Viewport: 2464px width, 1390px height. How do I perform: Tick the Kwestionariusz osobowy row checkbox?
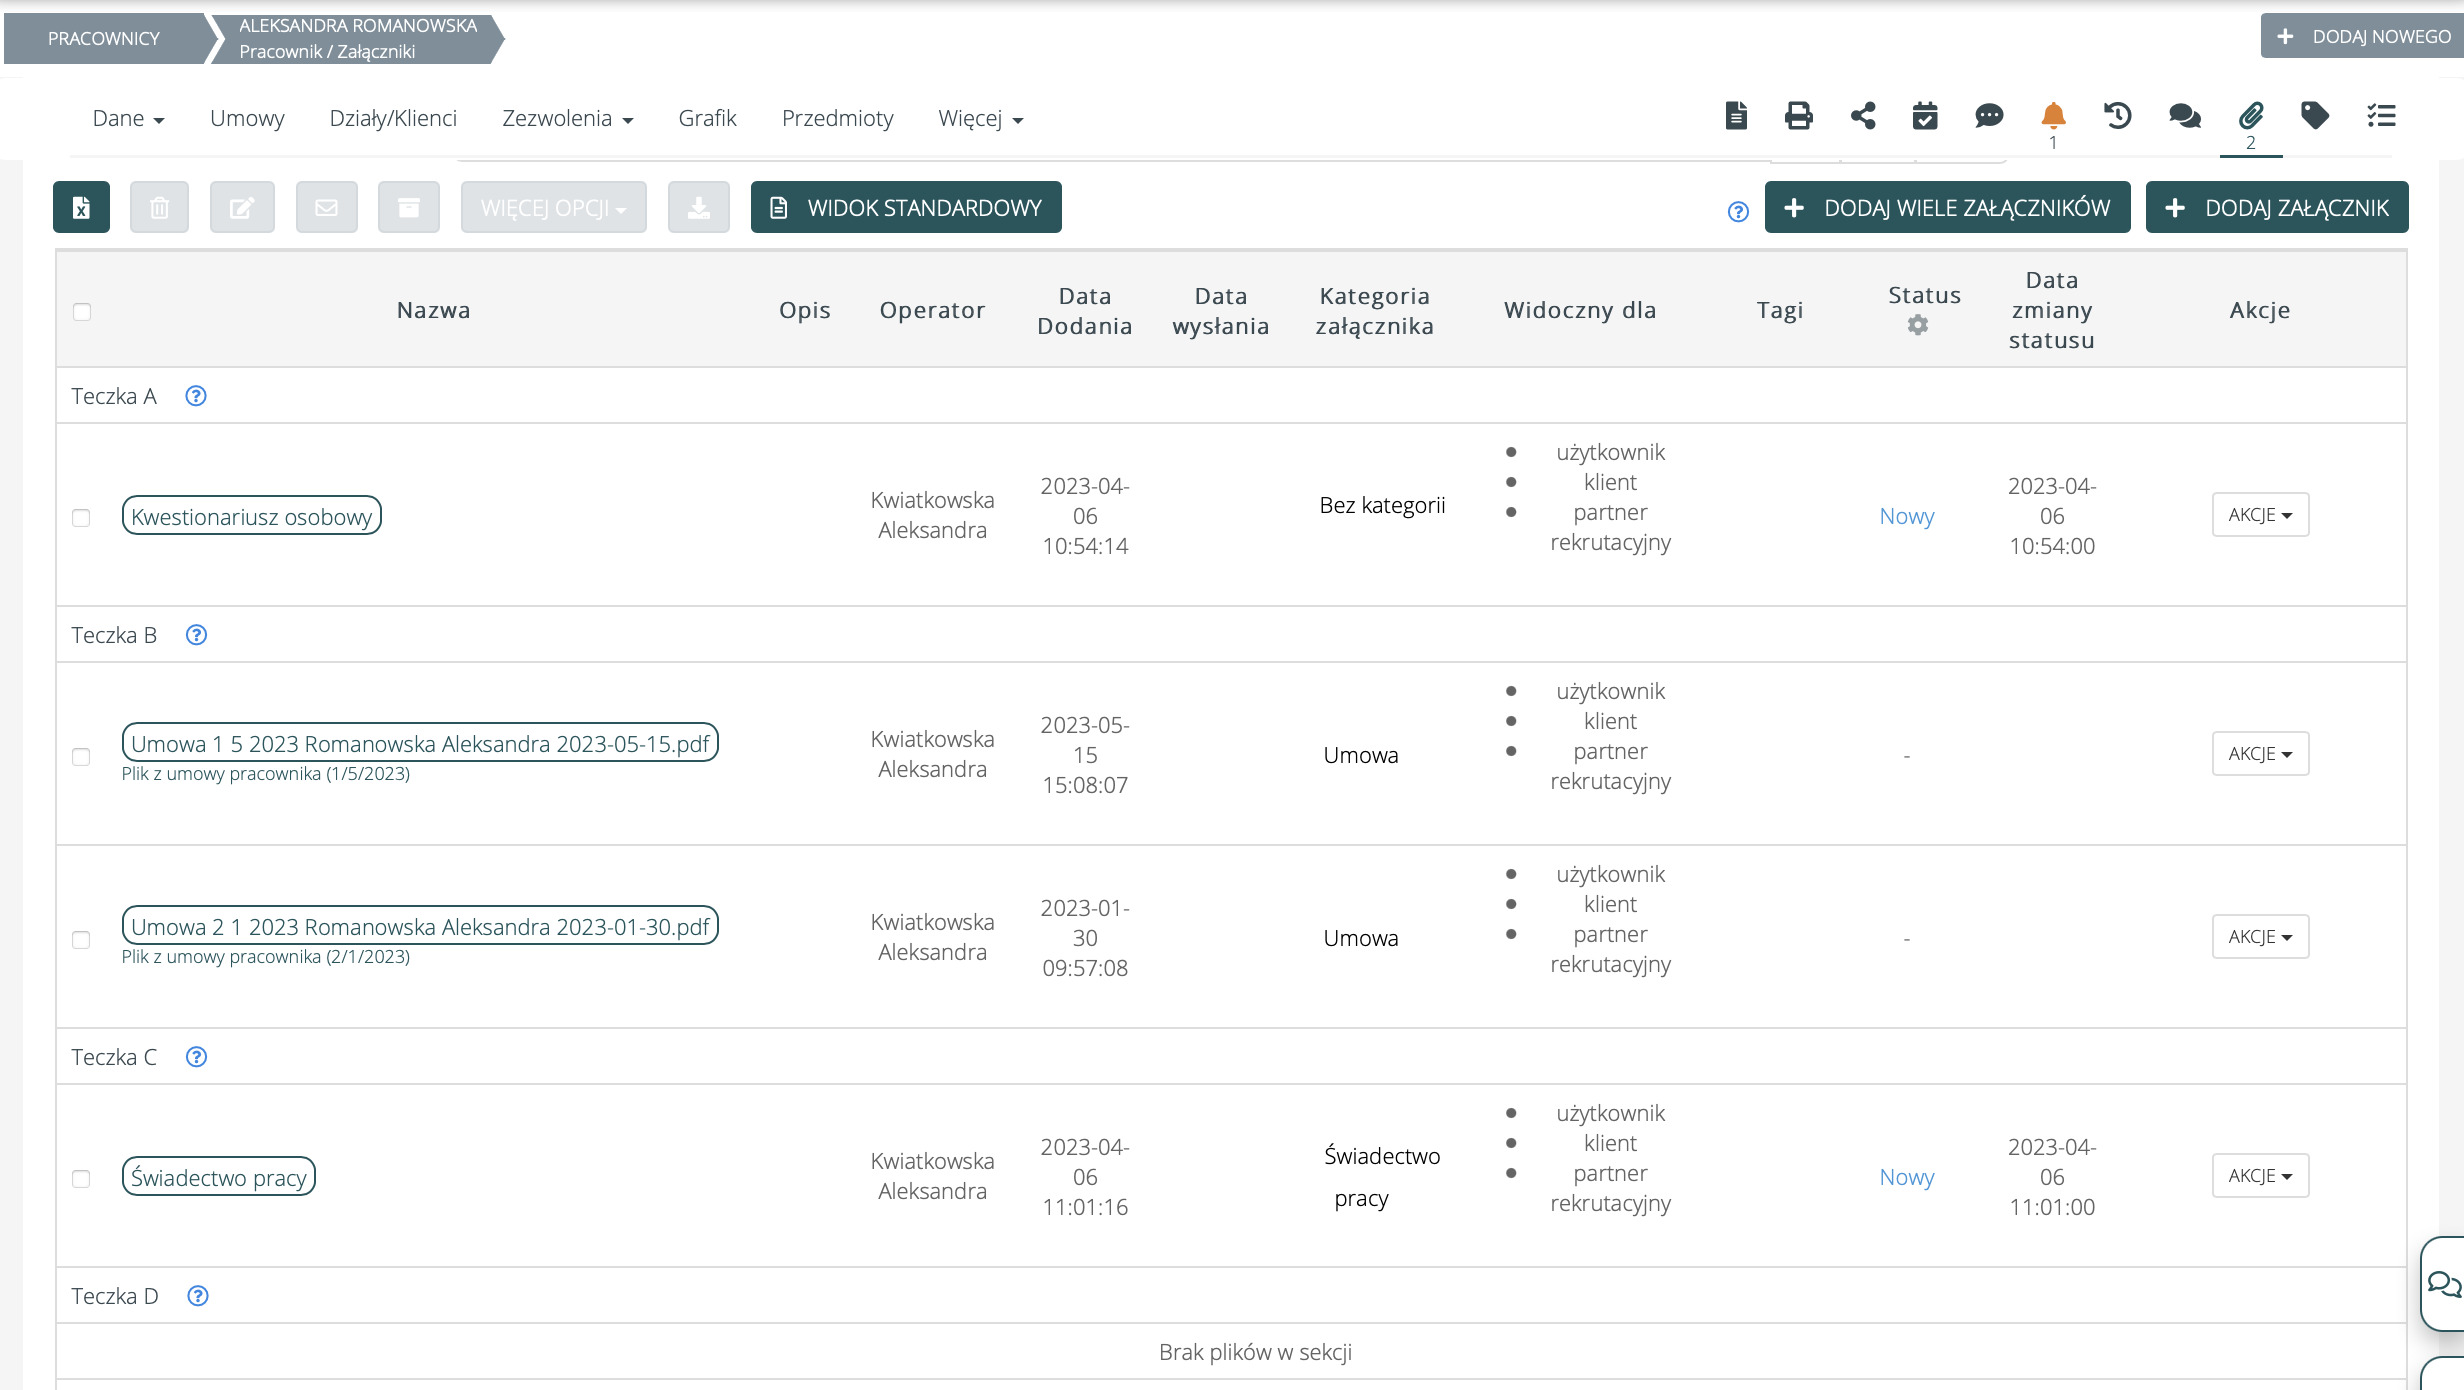[82, 518]
